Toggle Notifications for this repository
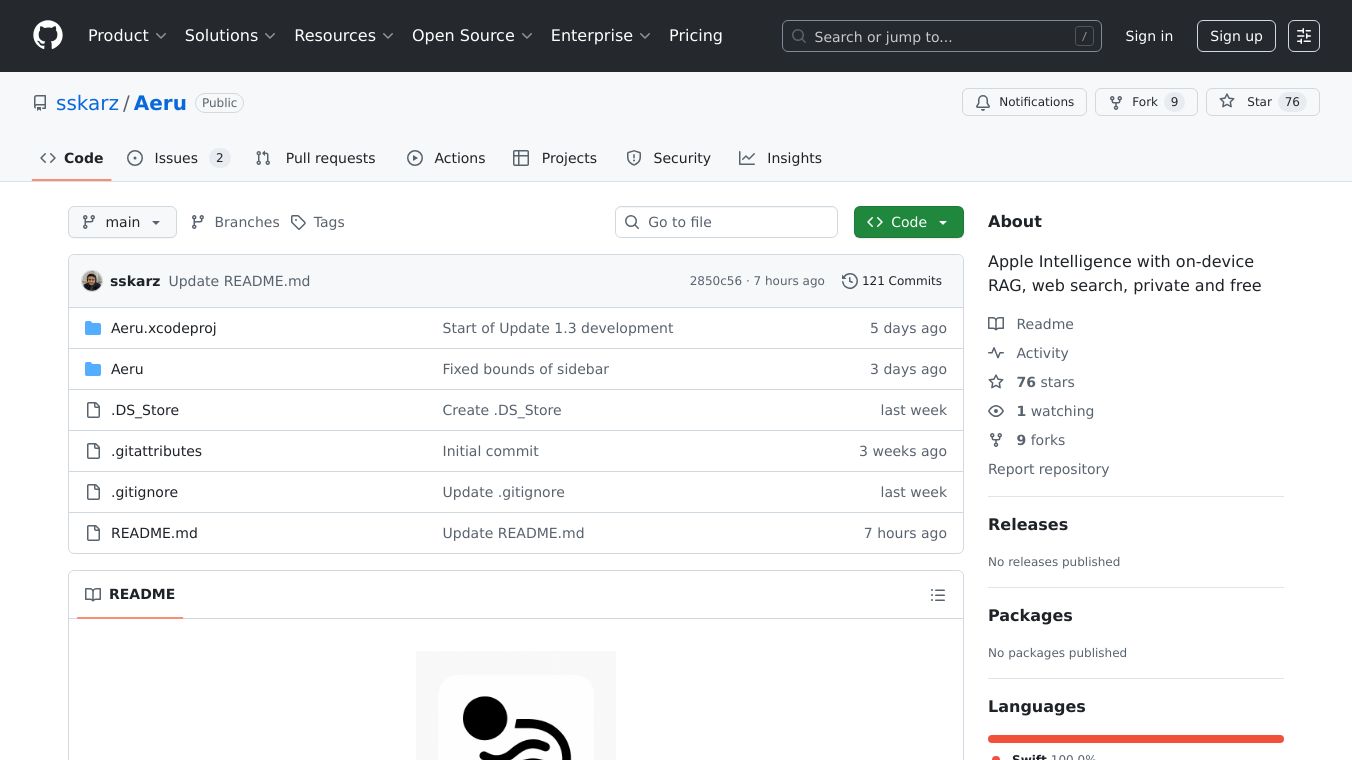Image resolution: width=1352 pixels, height=760 pixels. [1024, 102]
